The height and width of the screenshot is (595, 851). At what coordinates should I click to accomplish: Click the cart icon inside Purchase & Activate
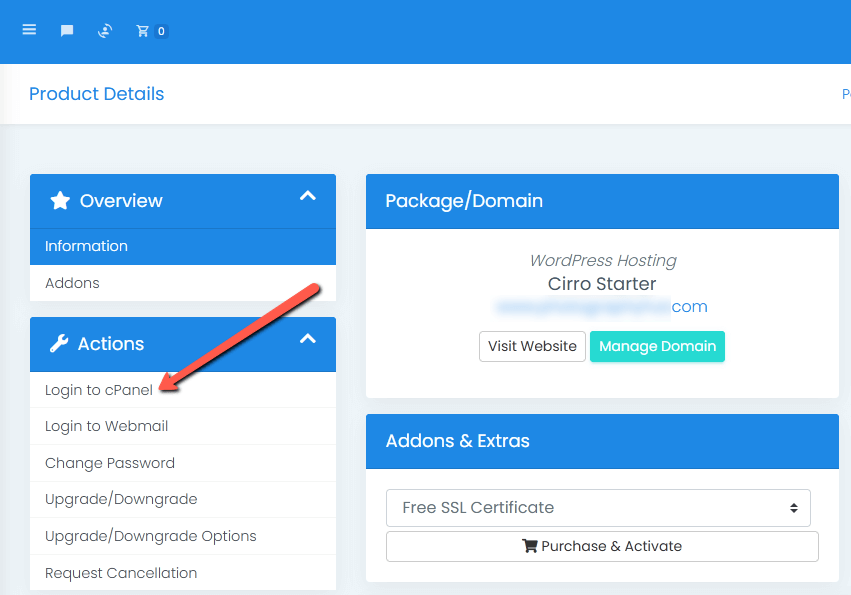[x=531, y=546]
